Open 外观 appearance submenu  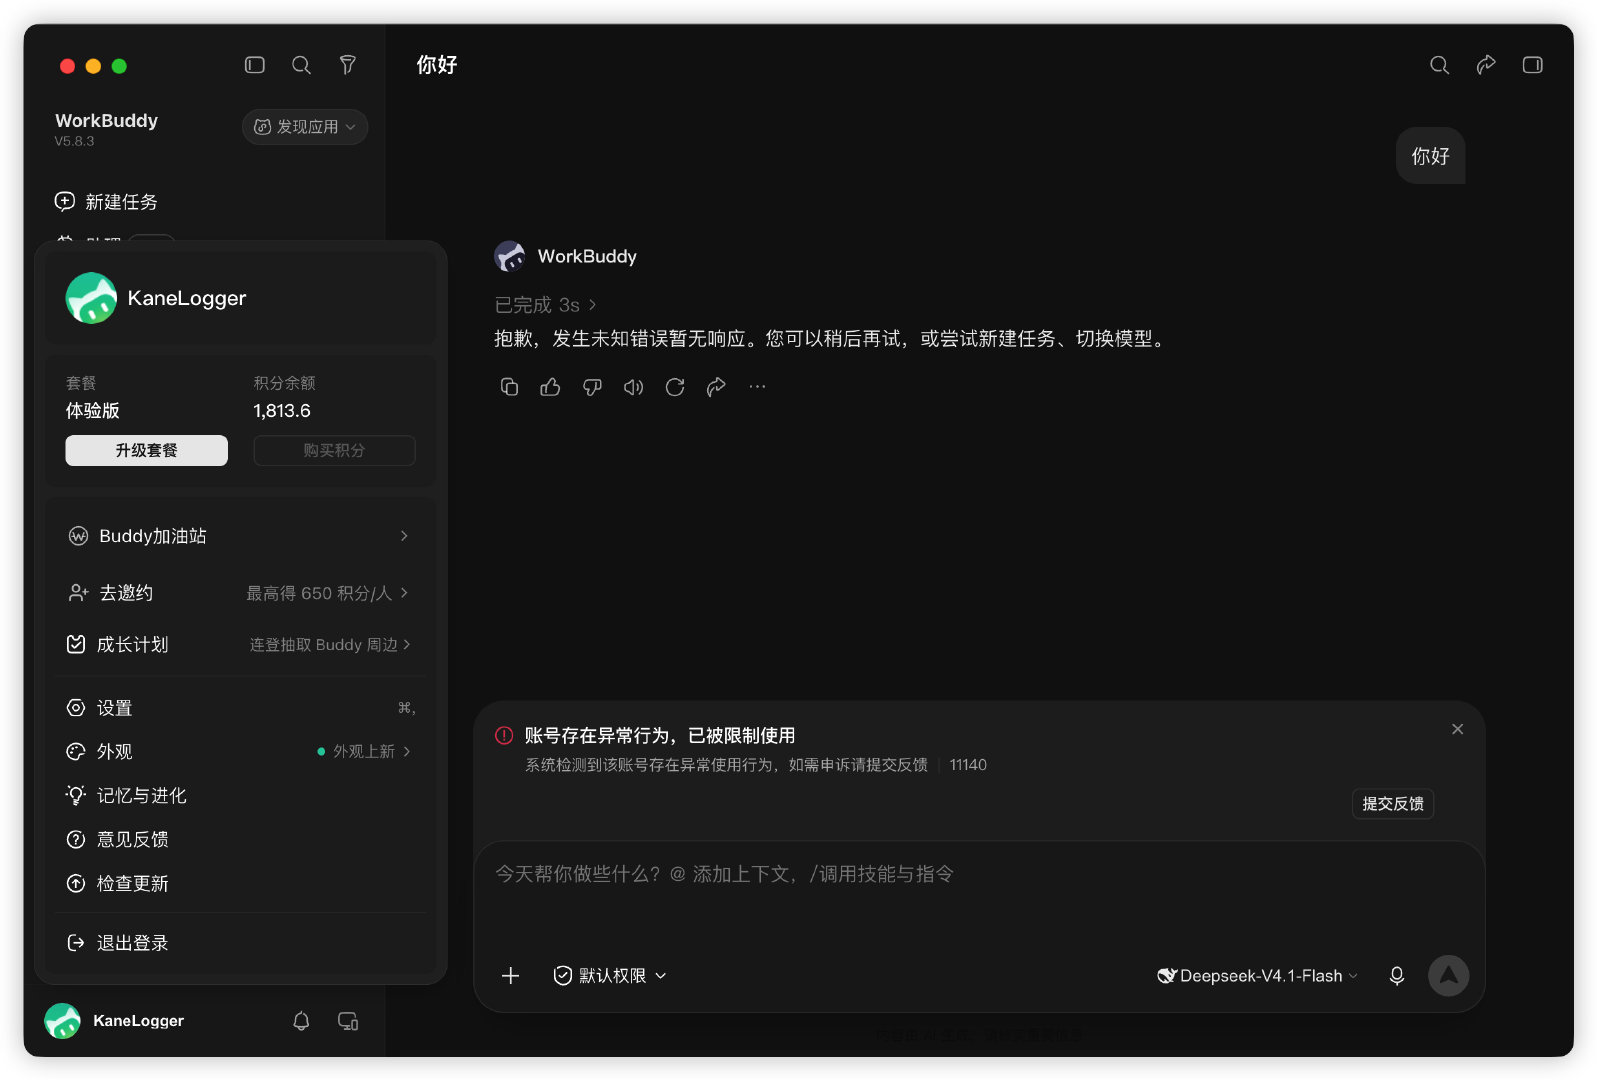(x=240, y=752)
